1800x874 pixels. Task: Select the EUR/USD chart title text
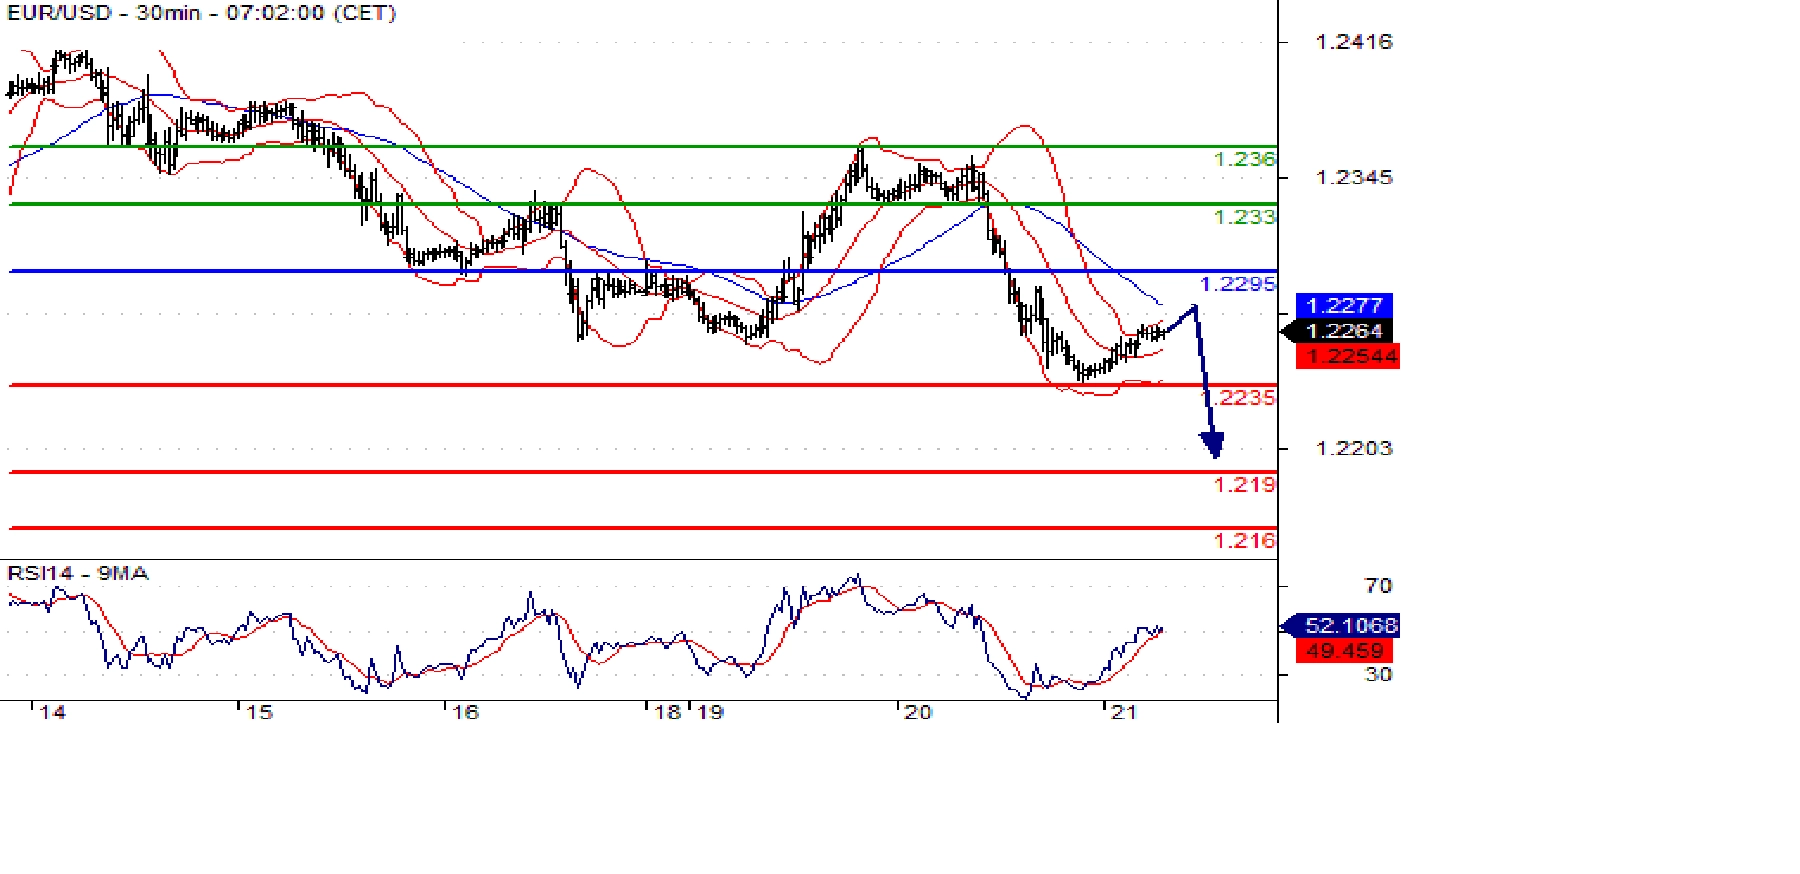coord(201,13)
